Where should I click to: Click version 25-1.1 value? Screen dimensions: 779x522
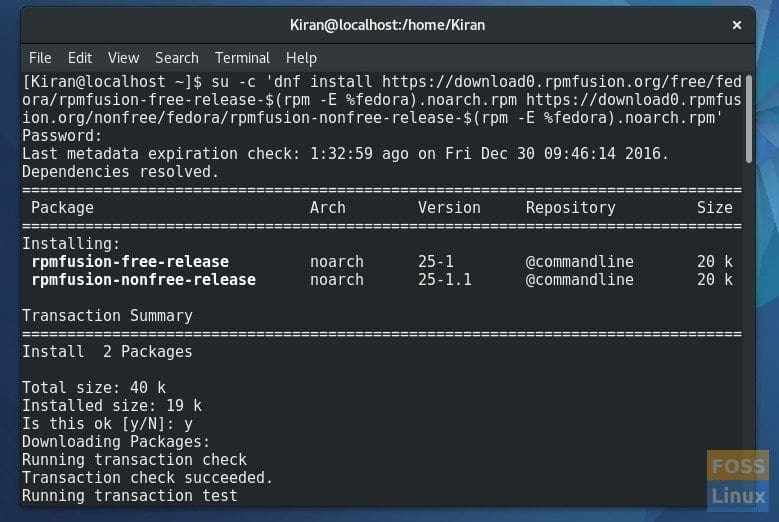pyautogui.click(x=445, y=280)
